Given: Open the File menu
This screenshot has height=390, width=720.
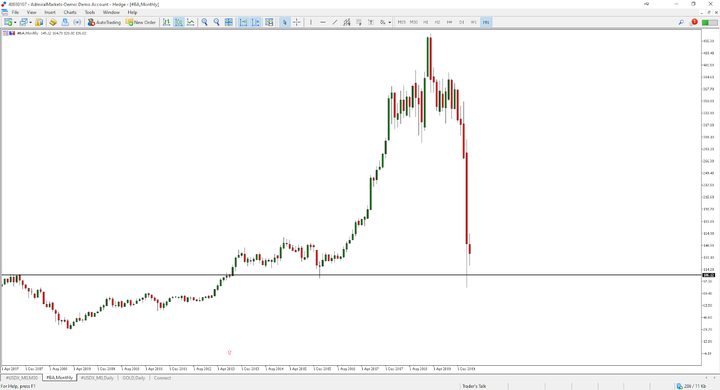Looking at the screenshot, I should [x=15, y=12].
